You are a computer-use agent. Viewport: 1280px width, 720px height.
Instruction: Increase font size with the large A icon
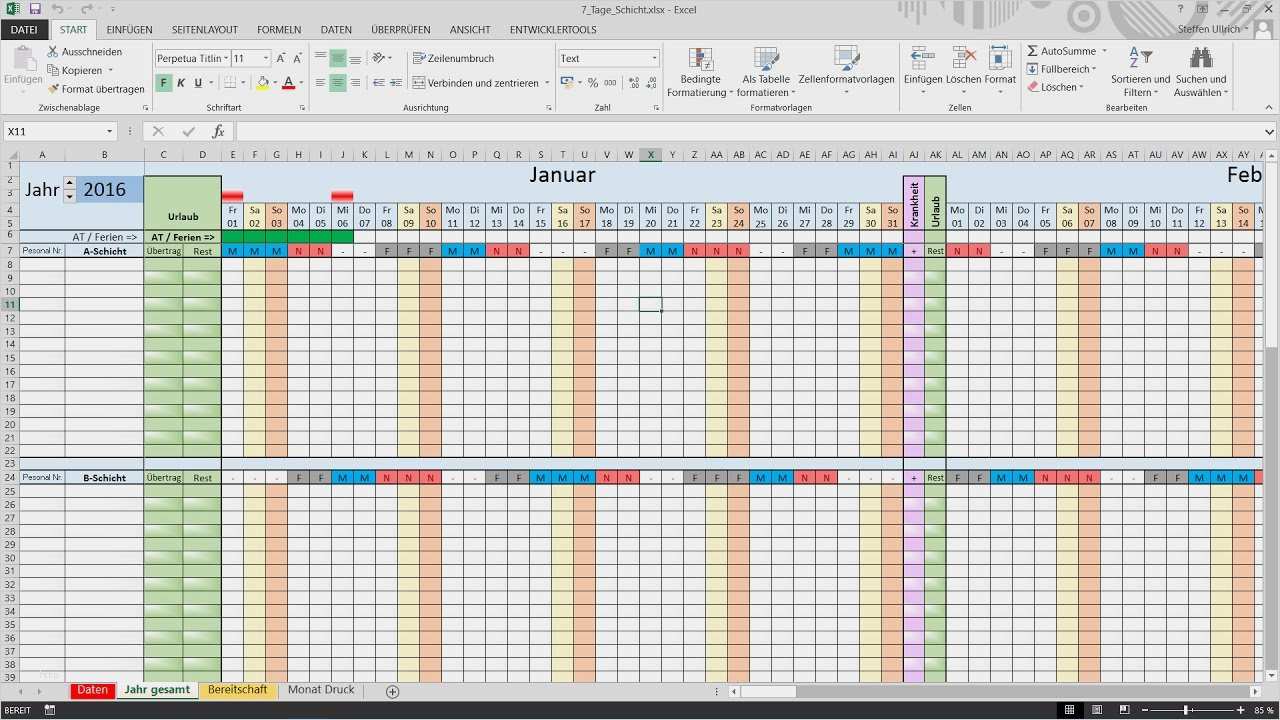coord(281,58)
